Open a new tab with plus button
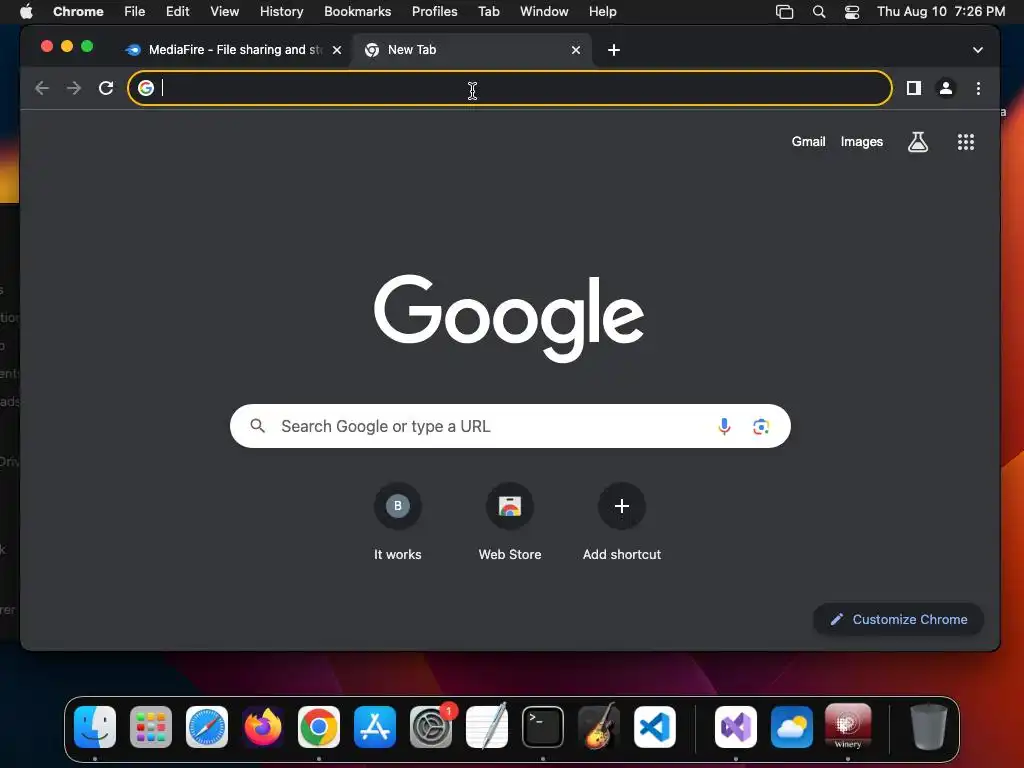Image resolution: width=1024 pixels, height=768 pixels. click(614, 50)
